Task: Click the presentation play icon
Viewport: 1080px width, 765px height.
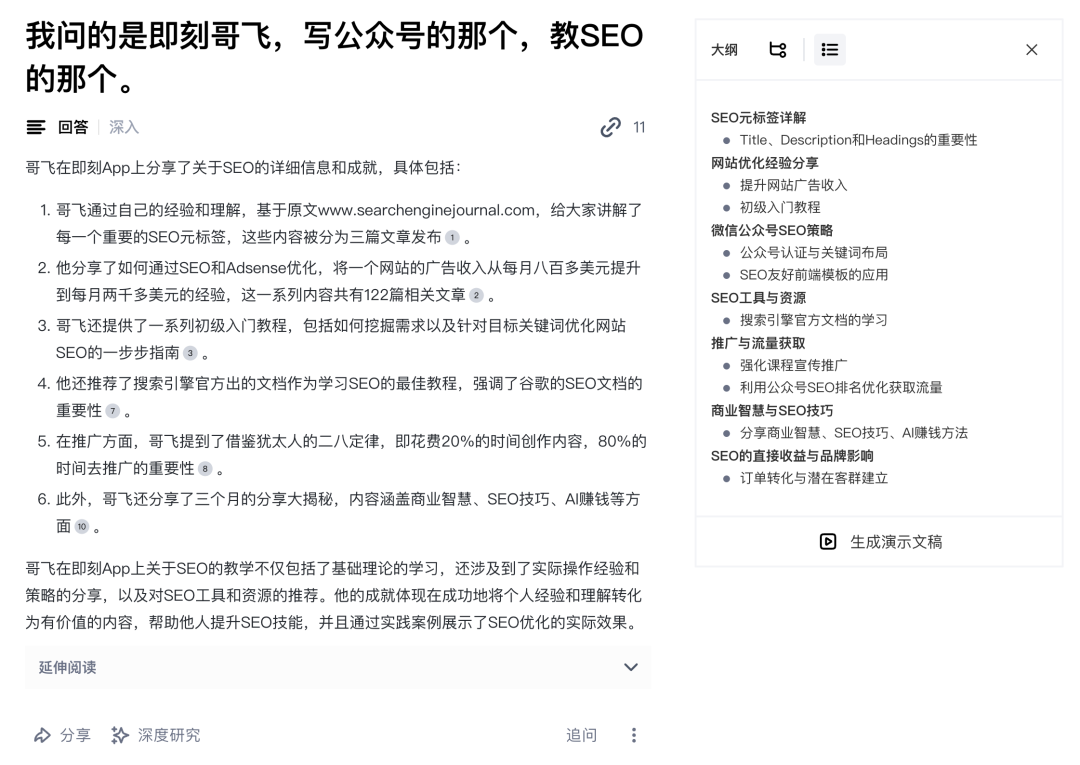Action: click(x=828, y=542)
